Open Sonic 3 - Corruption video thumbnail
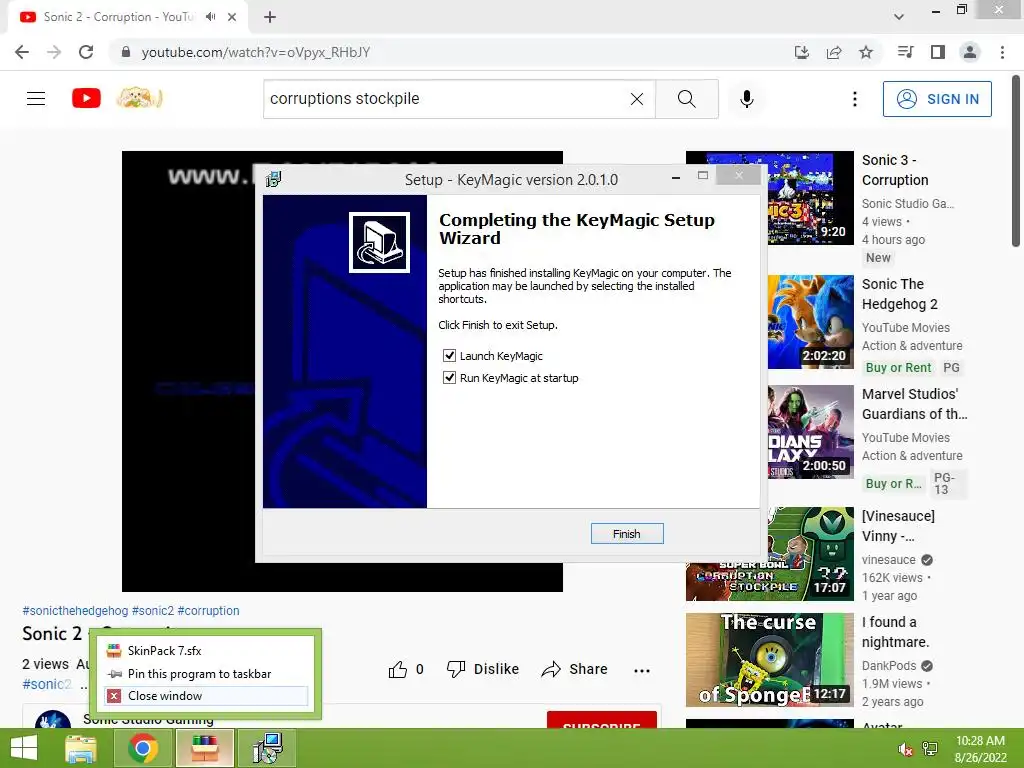1024x768 pixels. tap(810, 198)
